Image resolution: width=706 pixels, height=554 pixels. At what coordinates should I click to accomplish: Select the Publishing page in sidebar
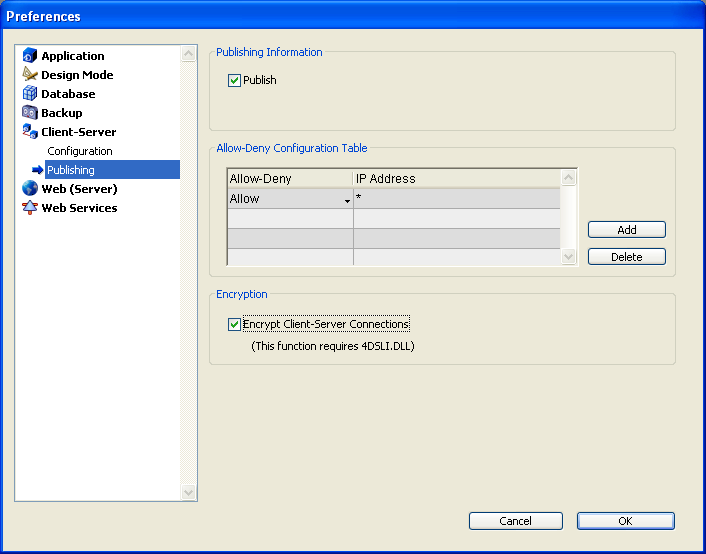(x=71, y=170)
